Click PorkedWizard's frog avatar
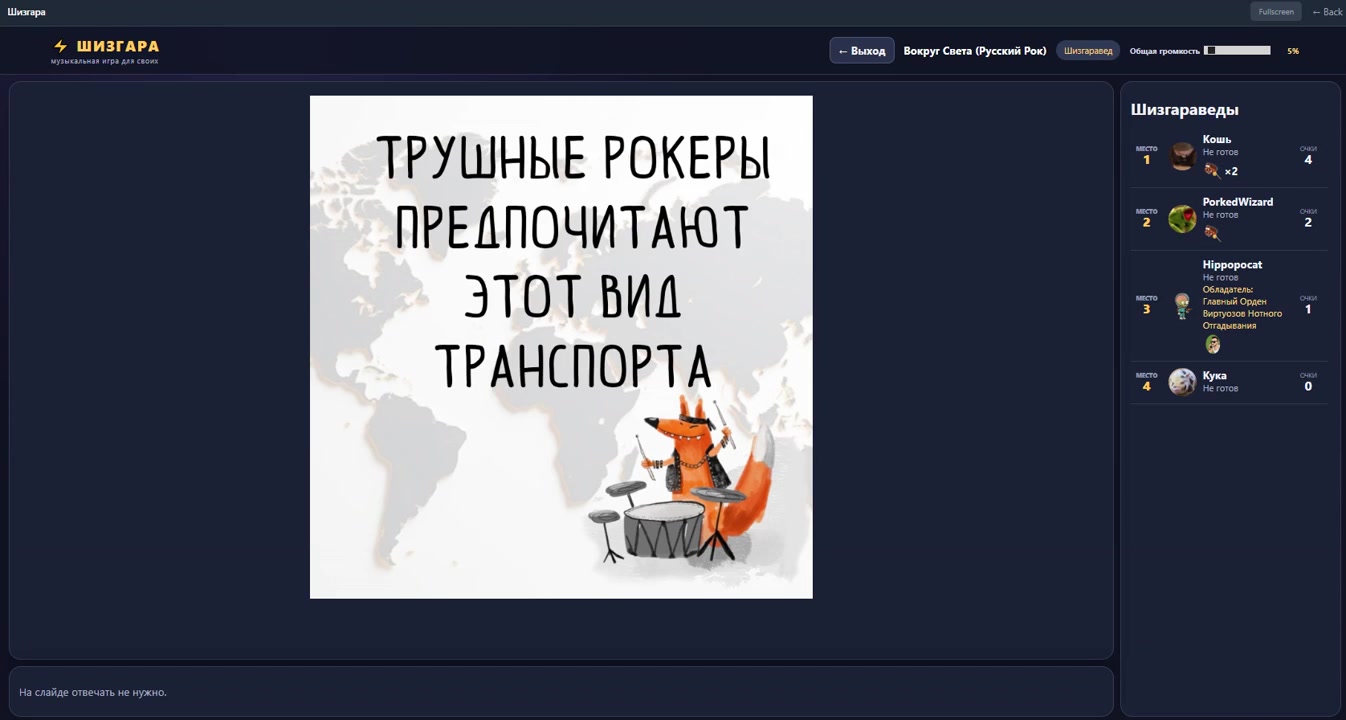Viewport: 1346px width, 720px height. 1182,219
